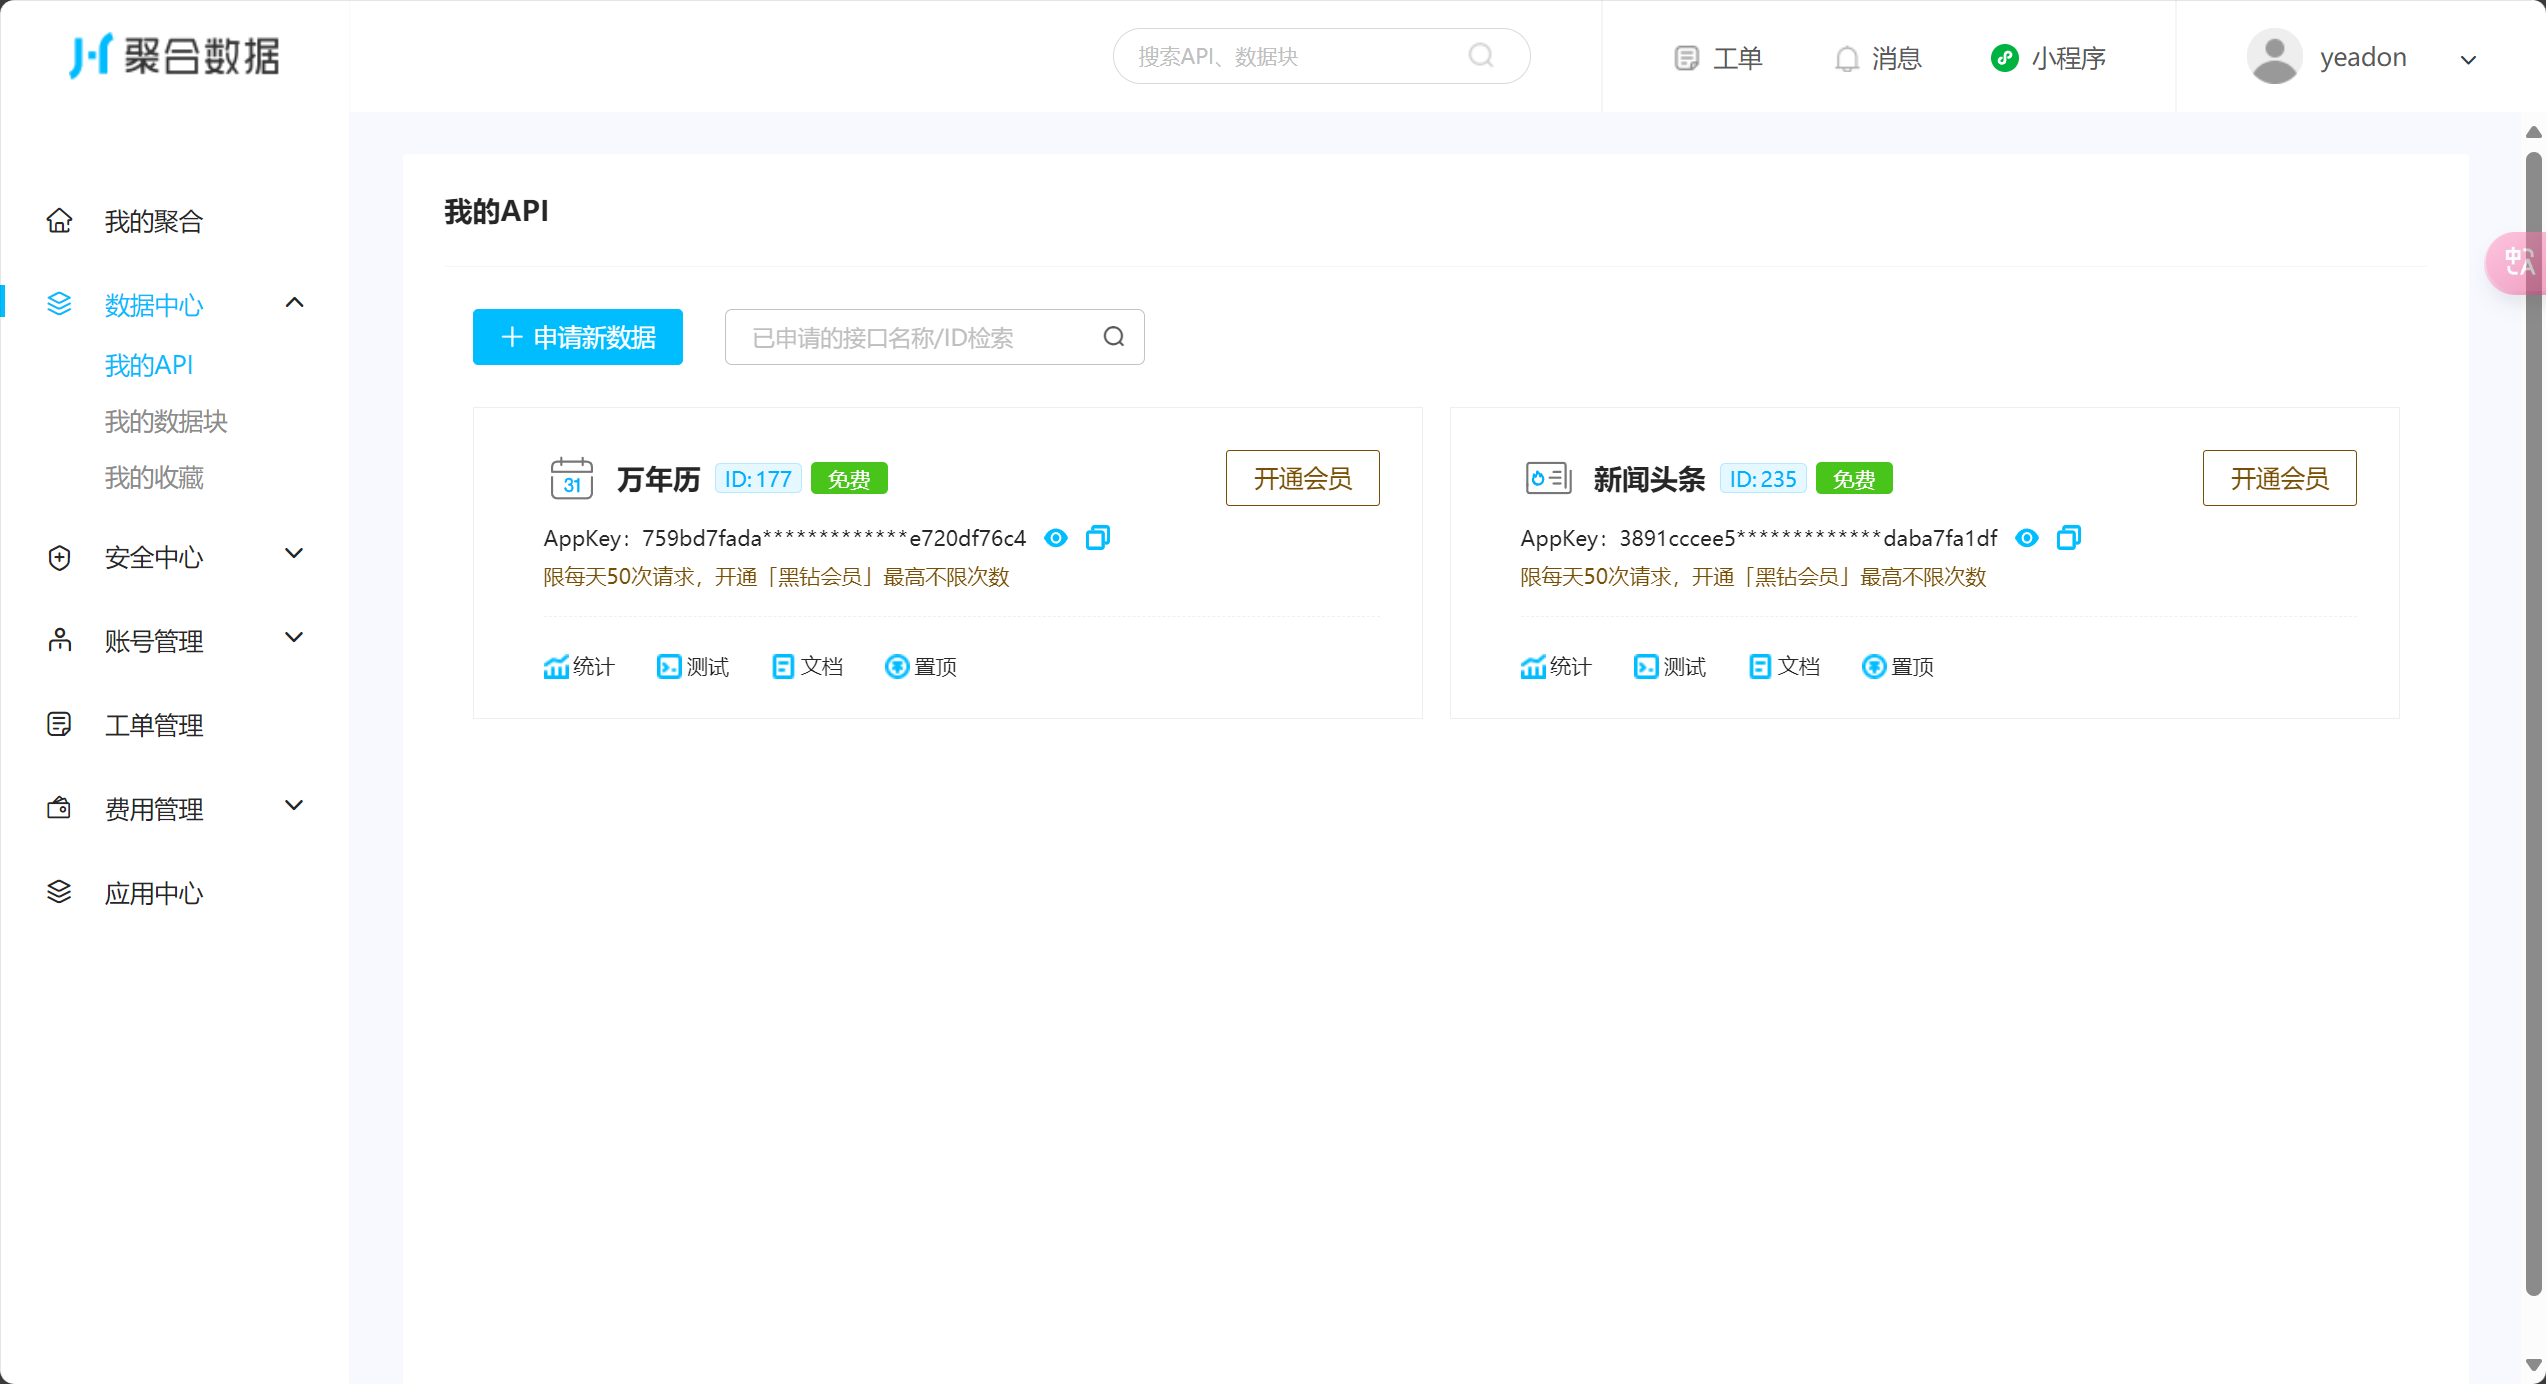Click the 消息 bell icon in header
This screenshot has height=1384, width=2546.
pos(1846,59)
